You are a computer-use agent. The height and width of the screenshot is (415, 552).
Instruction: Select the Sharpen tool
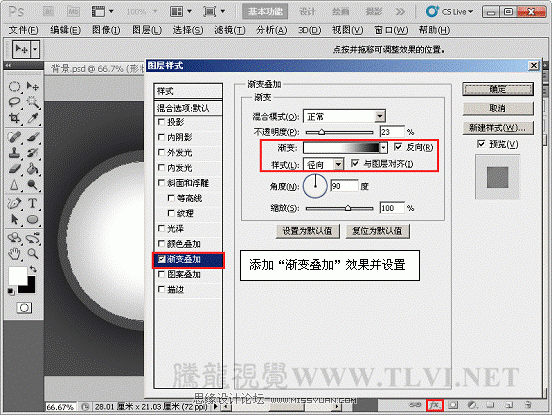coord(14,184)
